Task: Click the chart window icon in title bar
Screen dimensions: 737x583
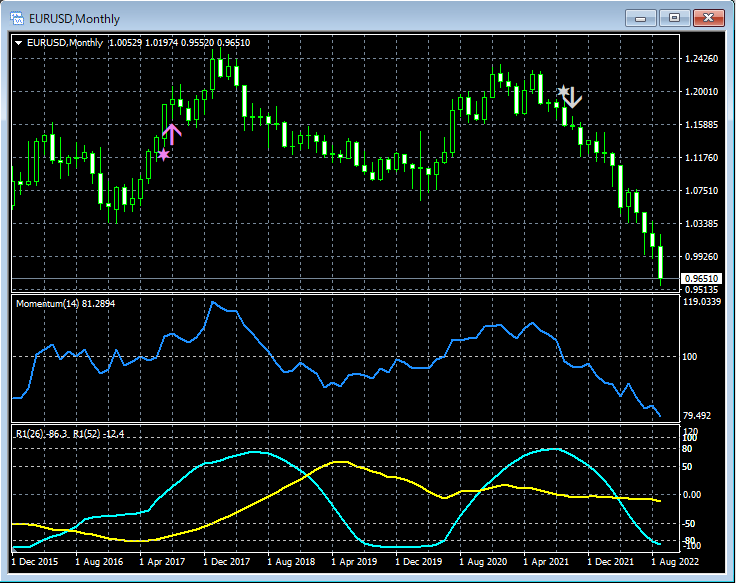Action: (17, 18)
